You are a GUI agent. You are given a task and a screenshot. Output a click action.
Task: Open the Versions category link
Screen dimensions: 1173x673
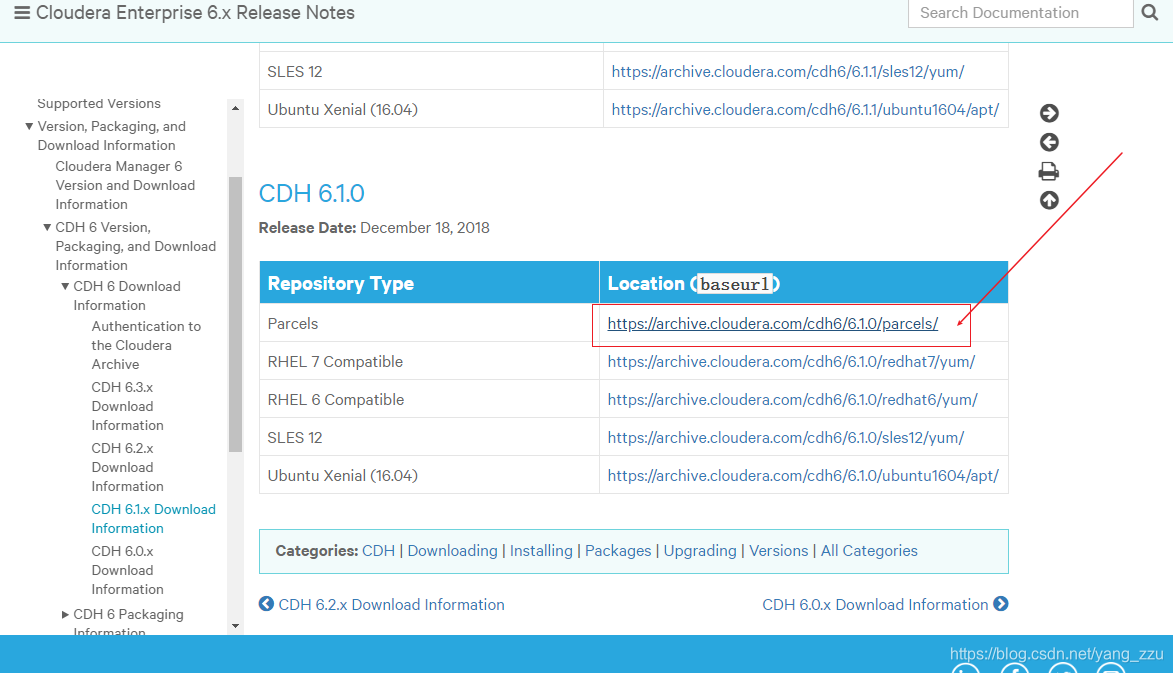[x=778, y=551]
